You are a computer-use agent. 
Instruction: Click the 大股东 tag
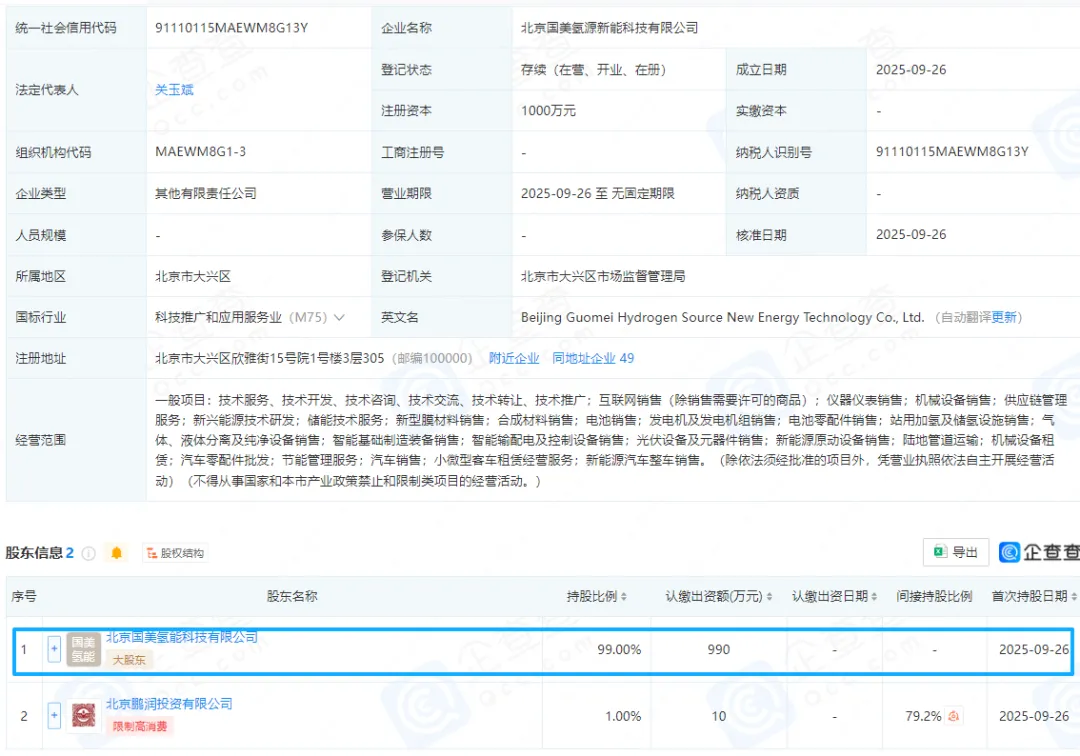click(x=129, y=660)
